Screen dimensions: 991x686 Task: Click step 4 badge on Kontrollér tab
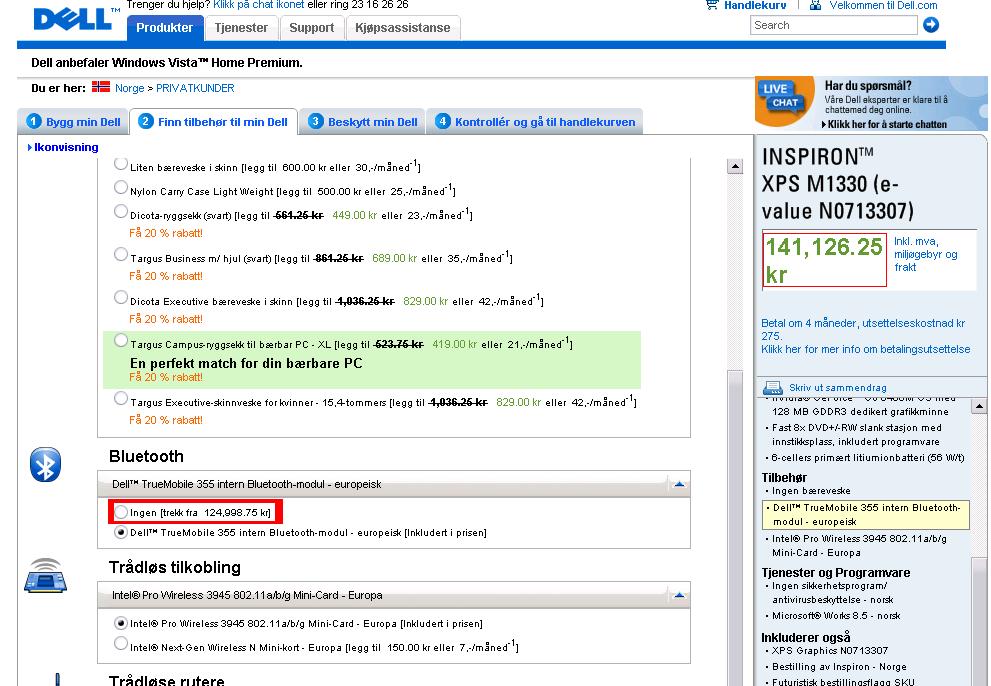point(442,121)
